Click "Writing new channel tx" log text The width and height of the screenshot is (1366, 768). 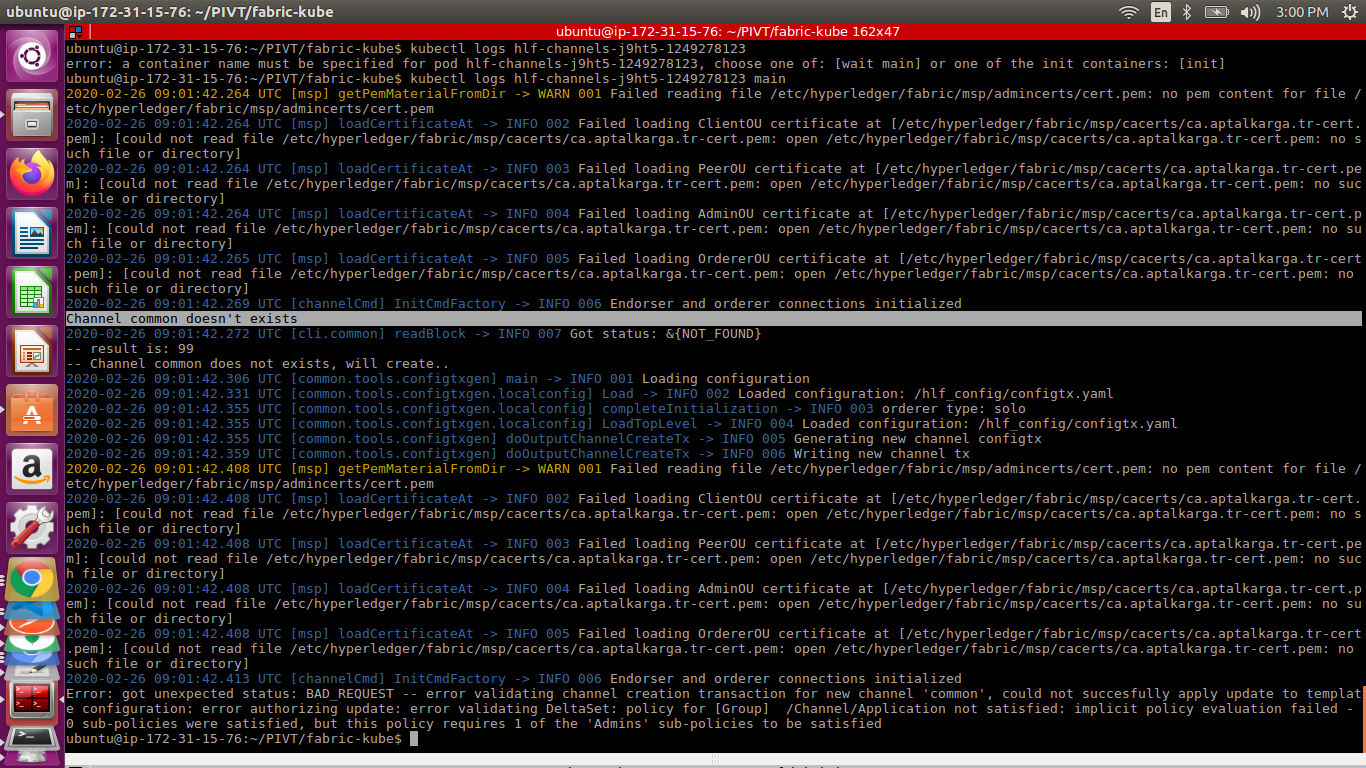(x=881, y=453)
